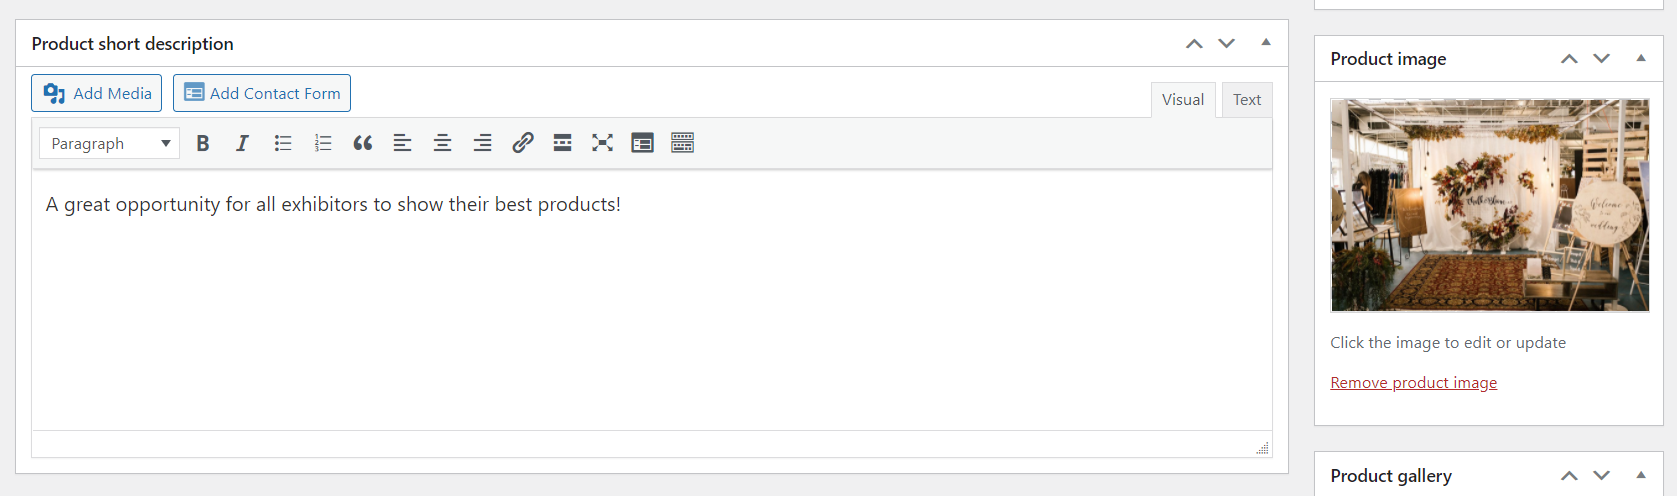1677x496 pixels.
Task: Click the Remove product image link
Action: (x=1413, y=383)
